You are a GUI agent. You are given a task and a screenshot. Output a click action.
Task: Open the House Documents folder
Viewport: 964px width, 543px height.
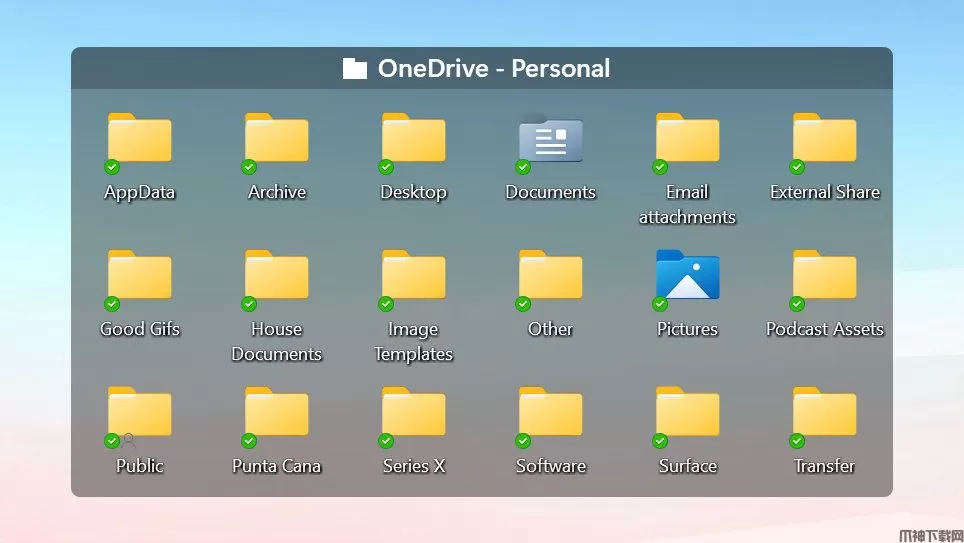276,276
